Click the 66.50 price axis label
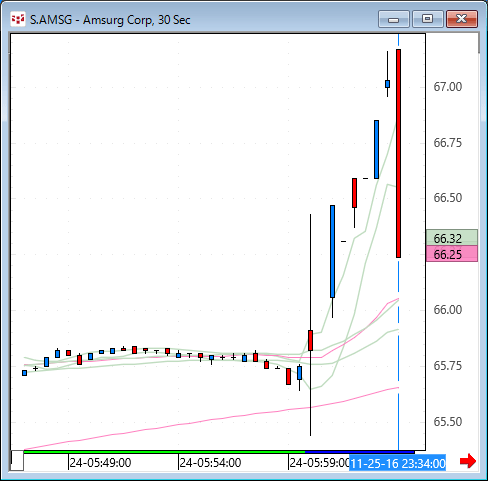This screenshot has height=481, width=488. point(448,198)
